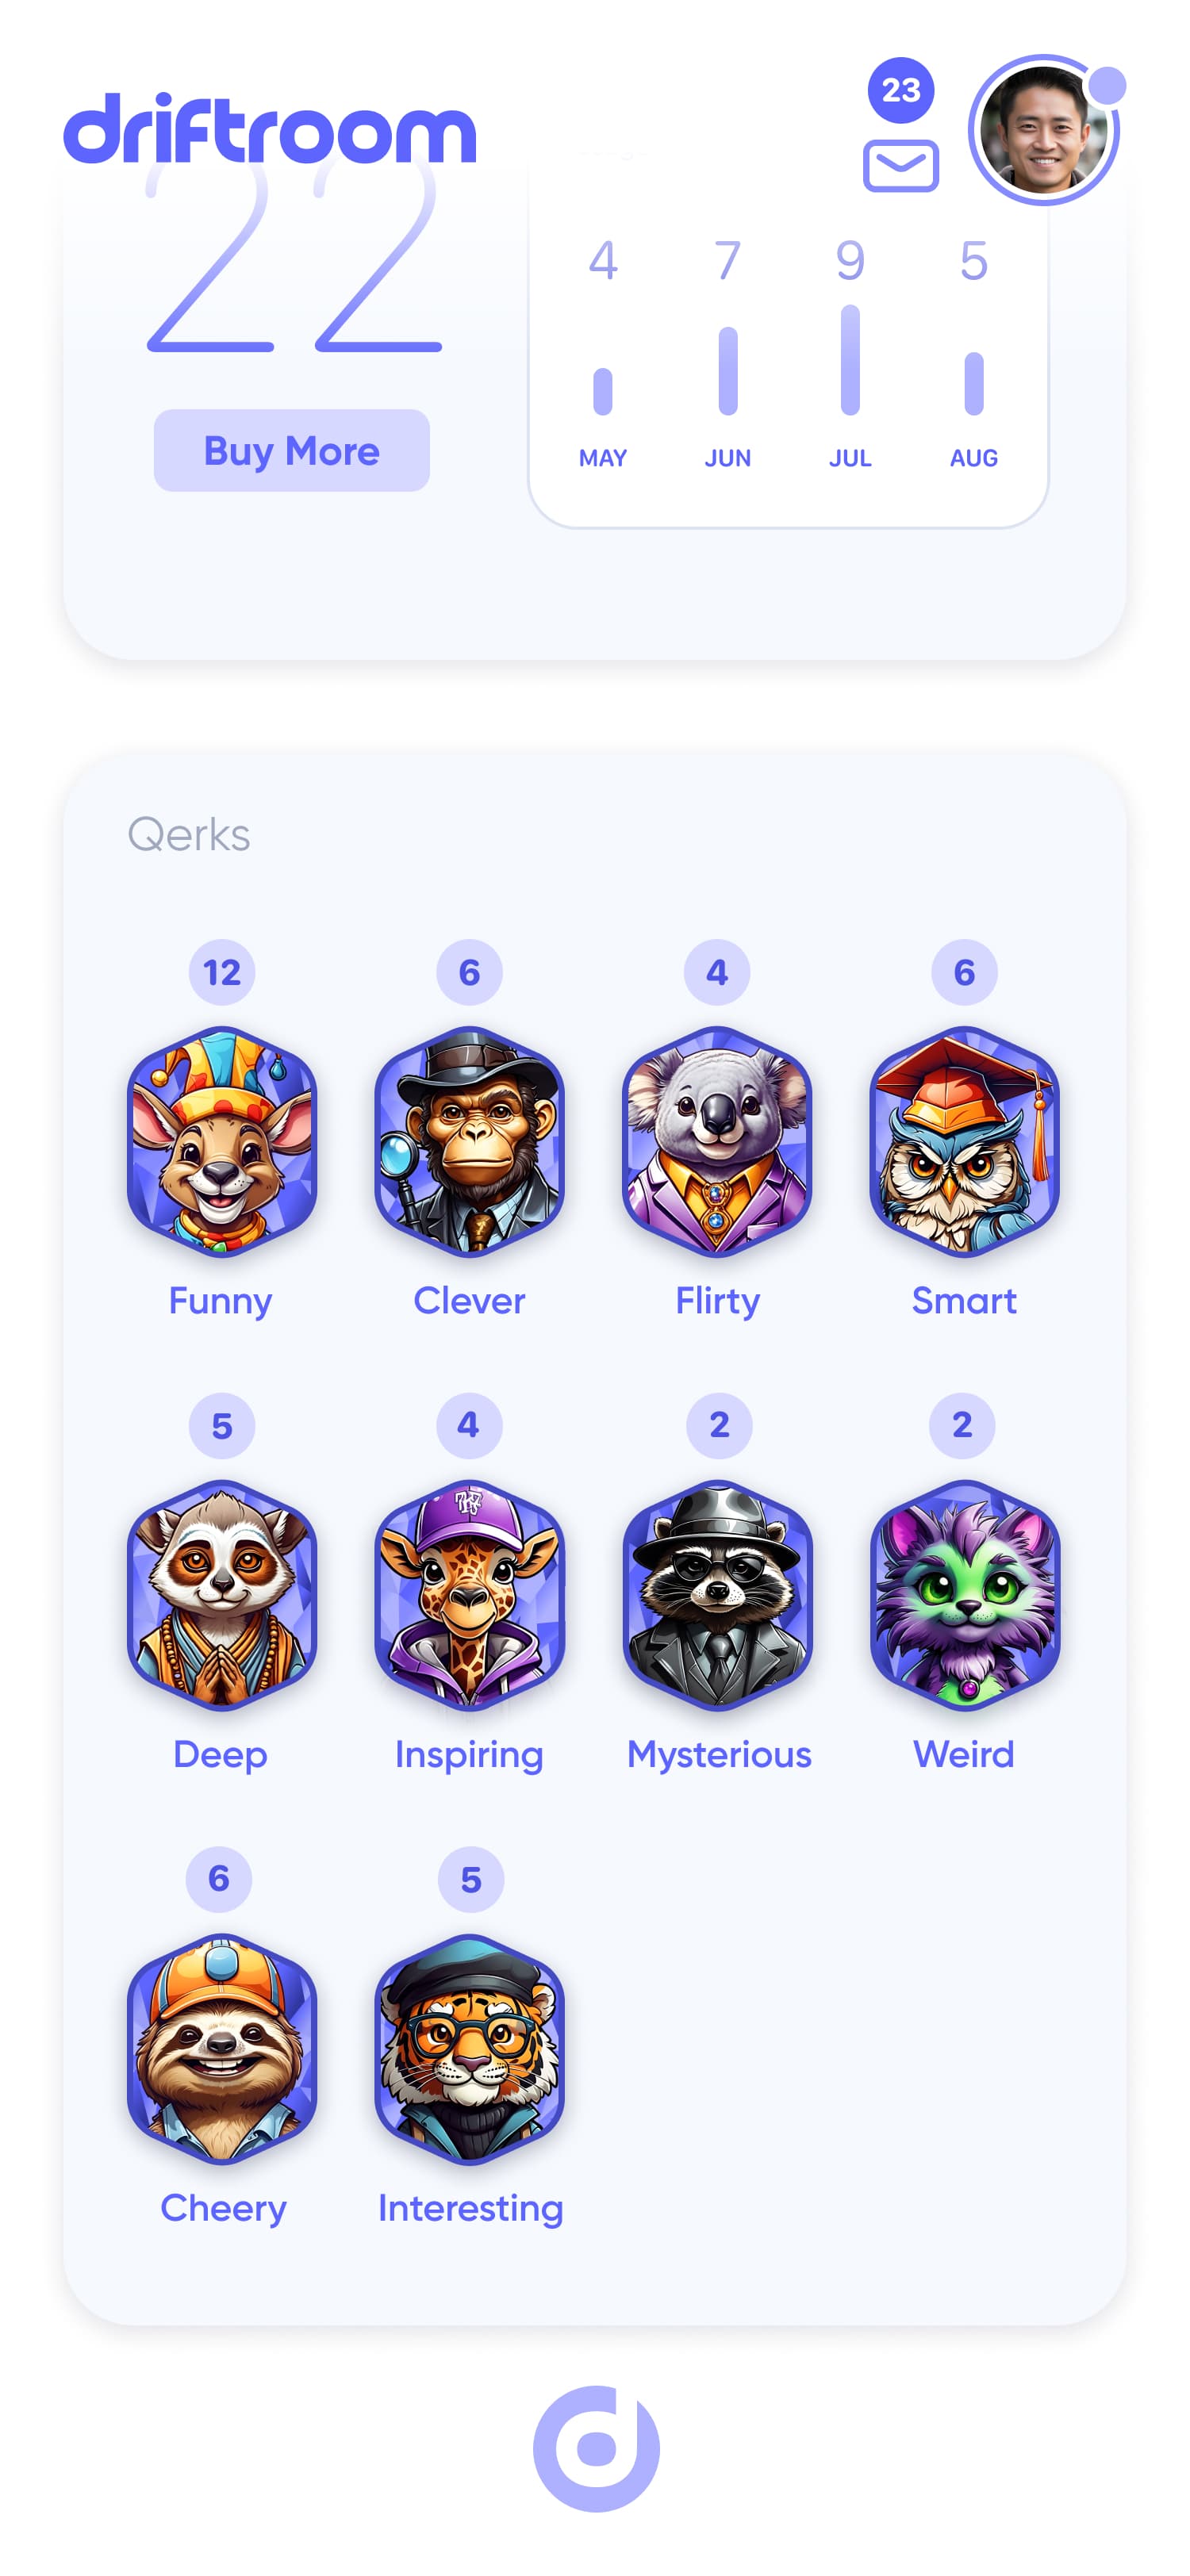Click the Qerks section heading

pos(189,834)
